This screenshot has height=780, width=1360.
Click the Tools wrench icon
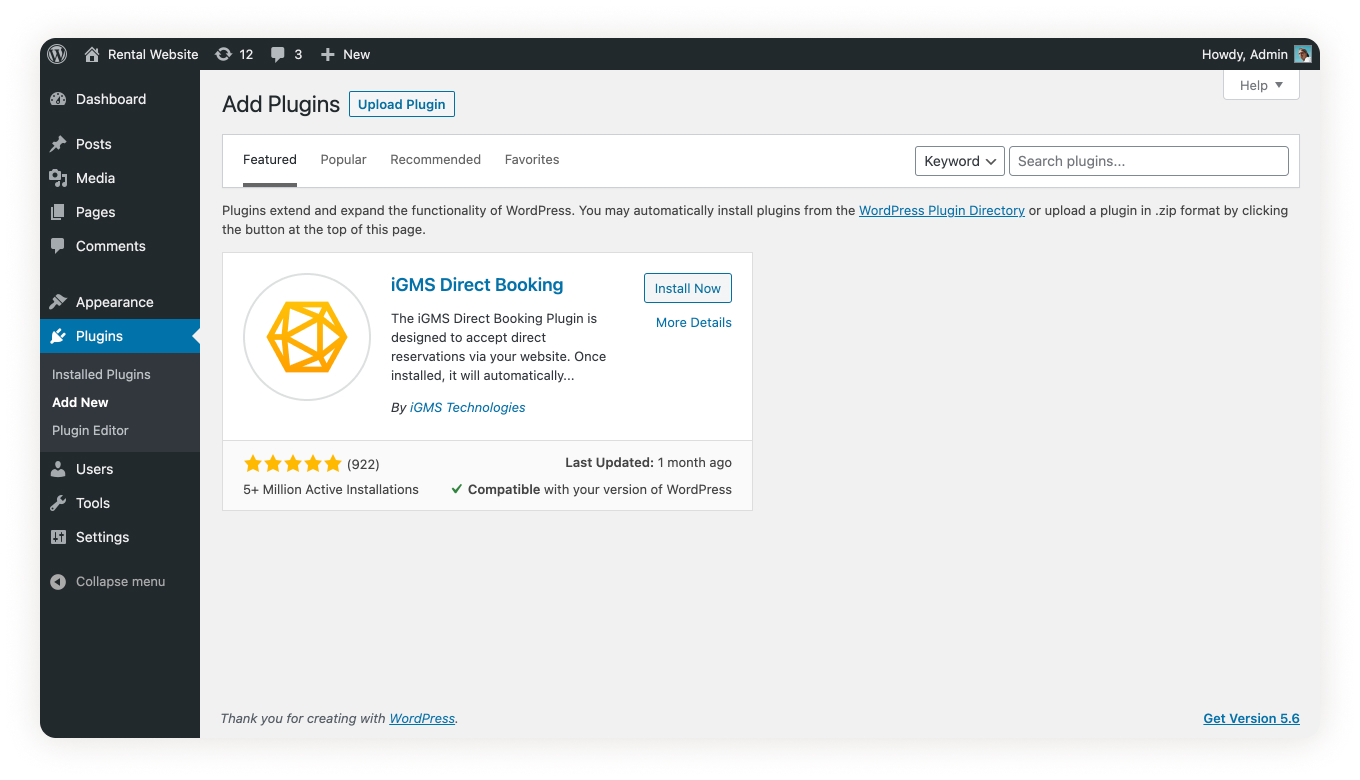[58, 503]
